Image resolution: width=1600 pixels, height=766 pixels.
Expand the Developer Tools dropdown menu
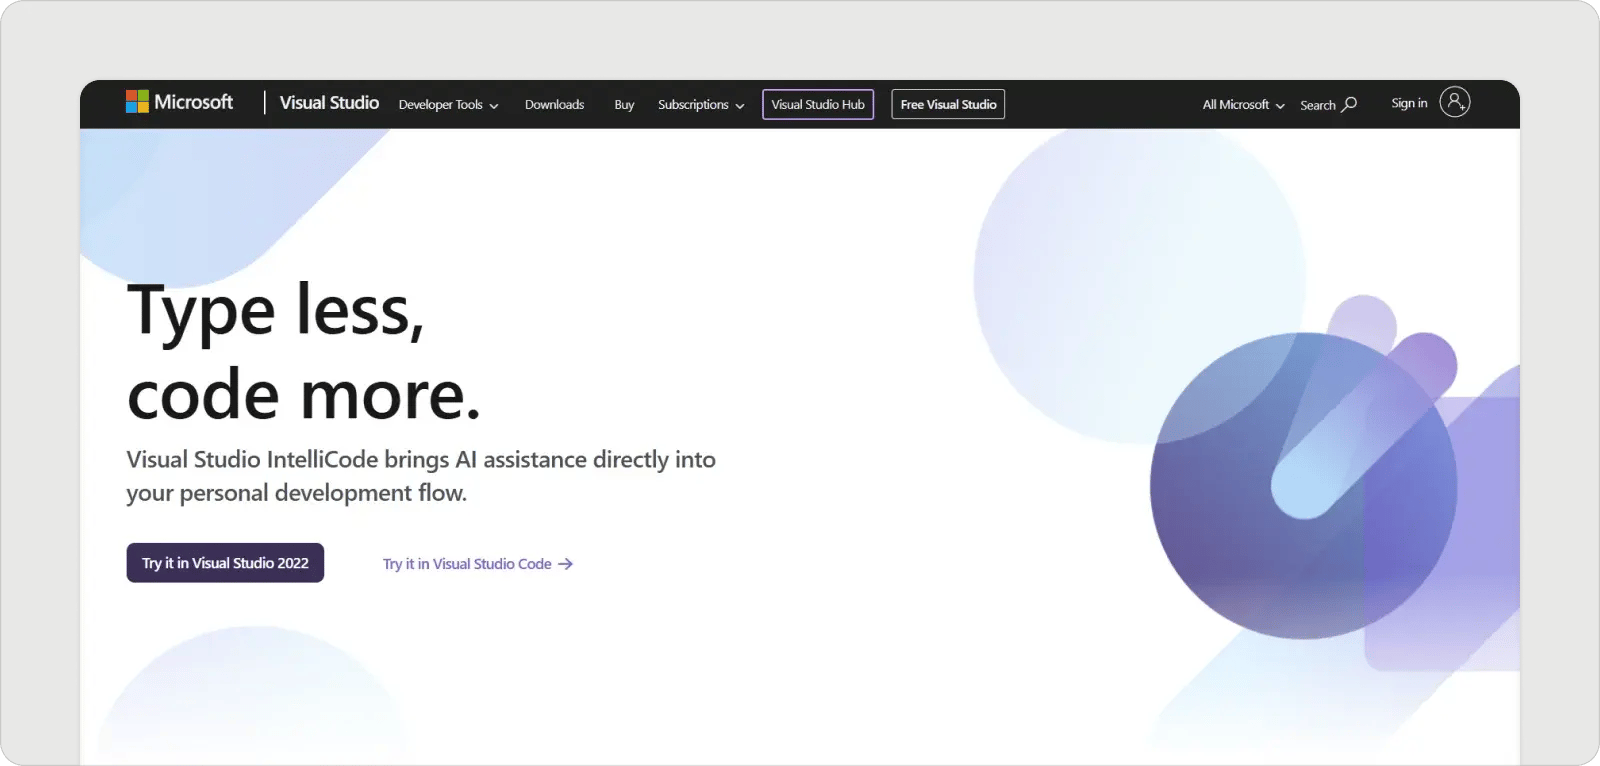point(448,105)
